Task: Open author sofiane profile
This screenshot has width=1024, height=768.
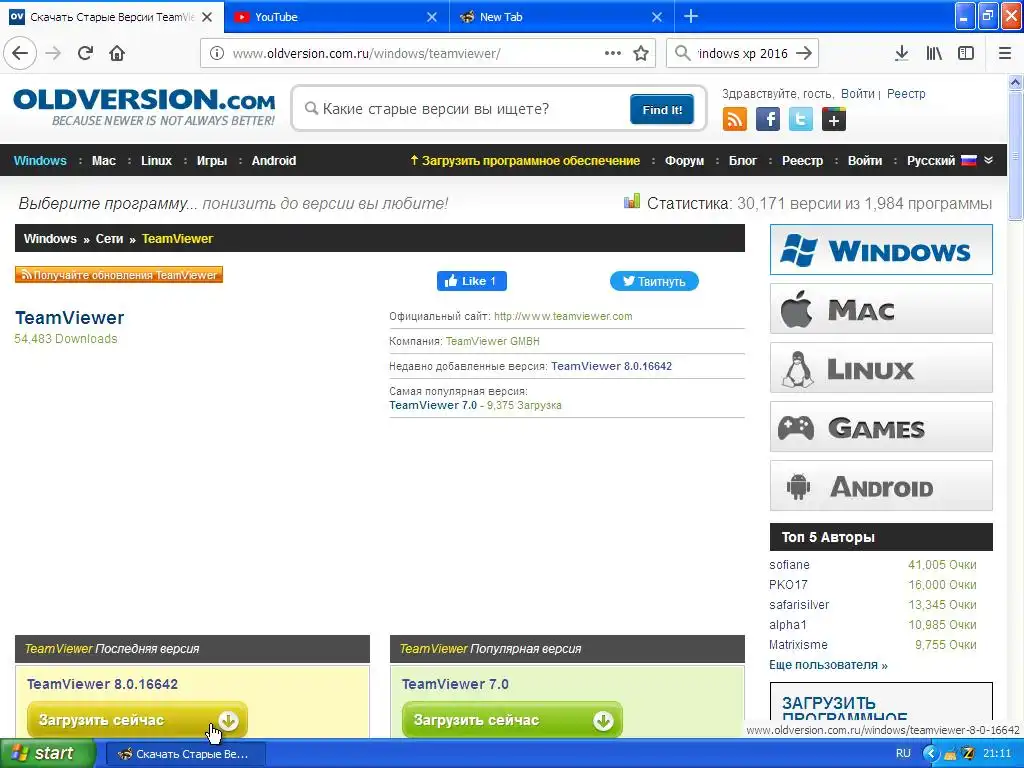Action: [790, 564]
